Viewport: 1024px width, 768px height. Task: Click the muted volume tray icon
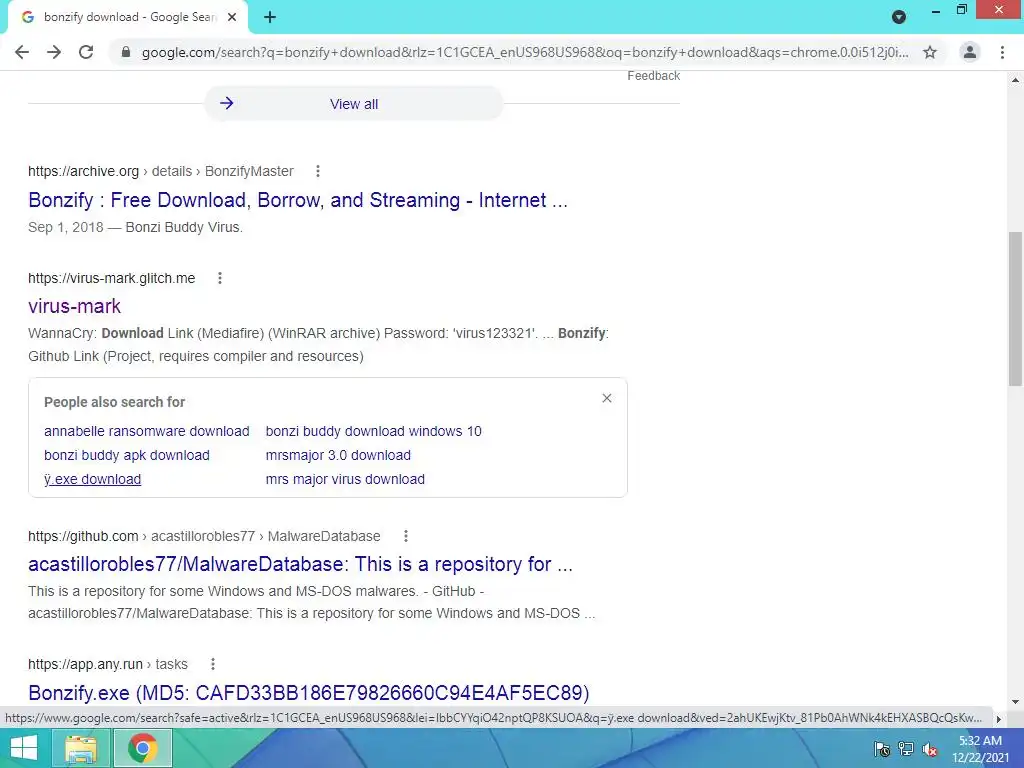click(930, 749)
